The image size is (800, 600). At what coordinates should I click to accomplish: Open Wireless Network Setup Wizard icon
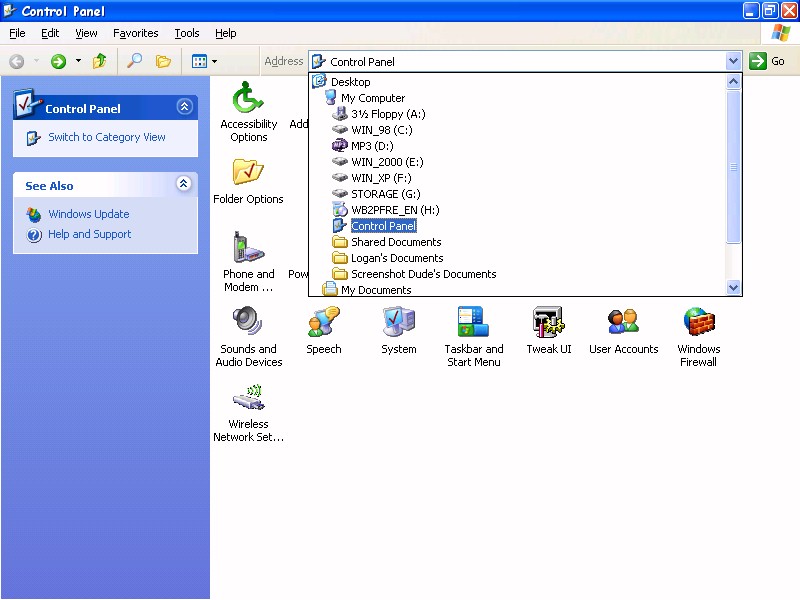248,412
